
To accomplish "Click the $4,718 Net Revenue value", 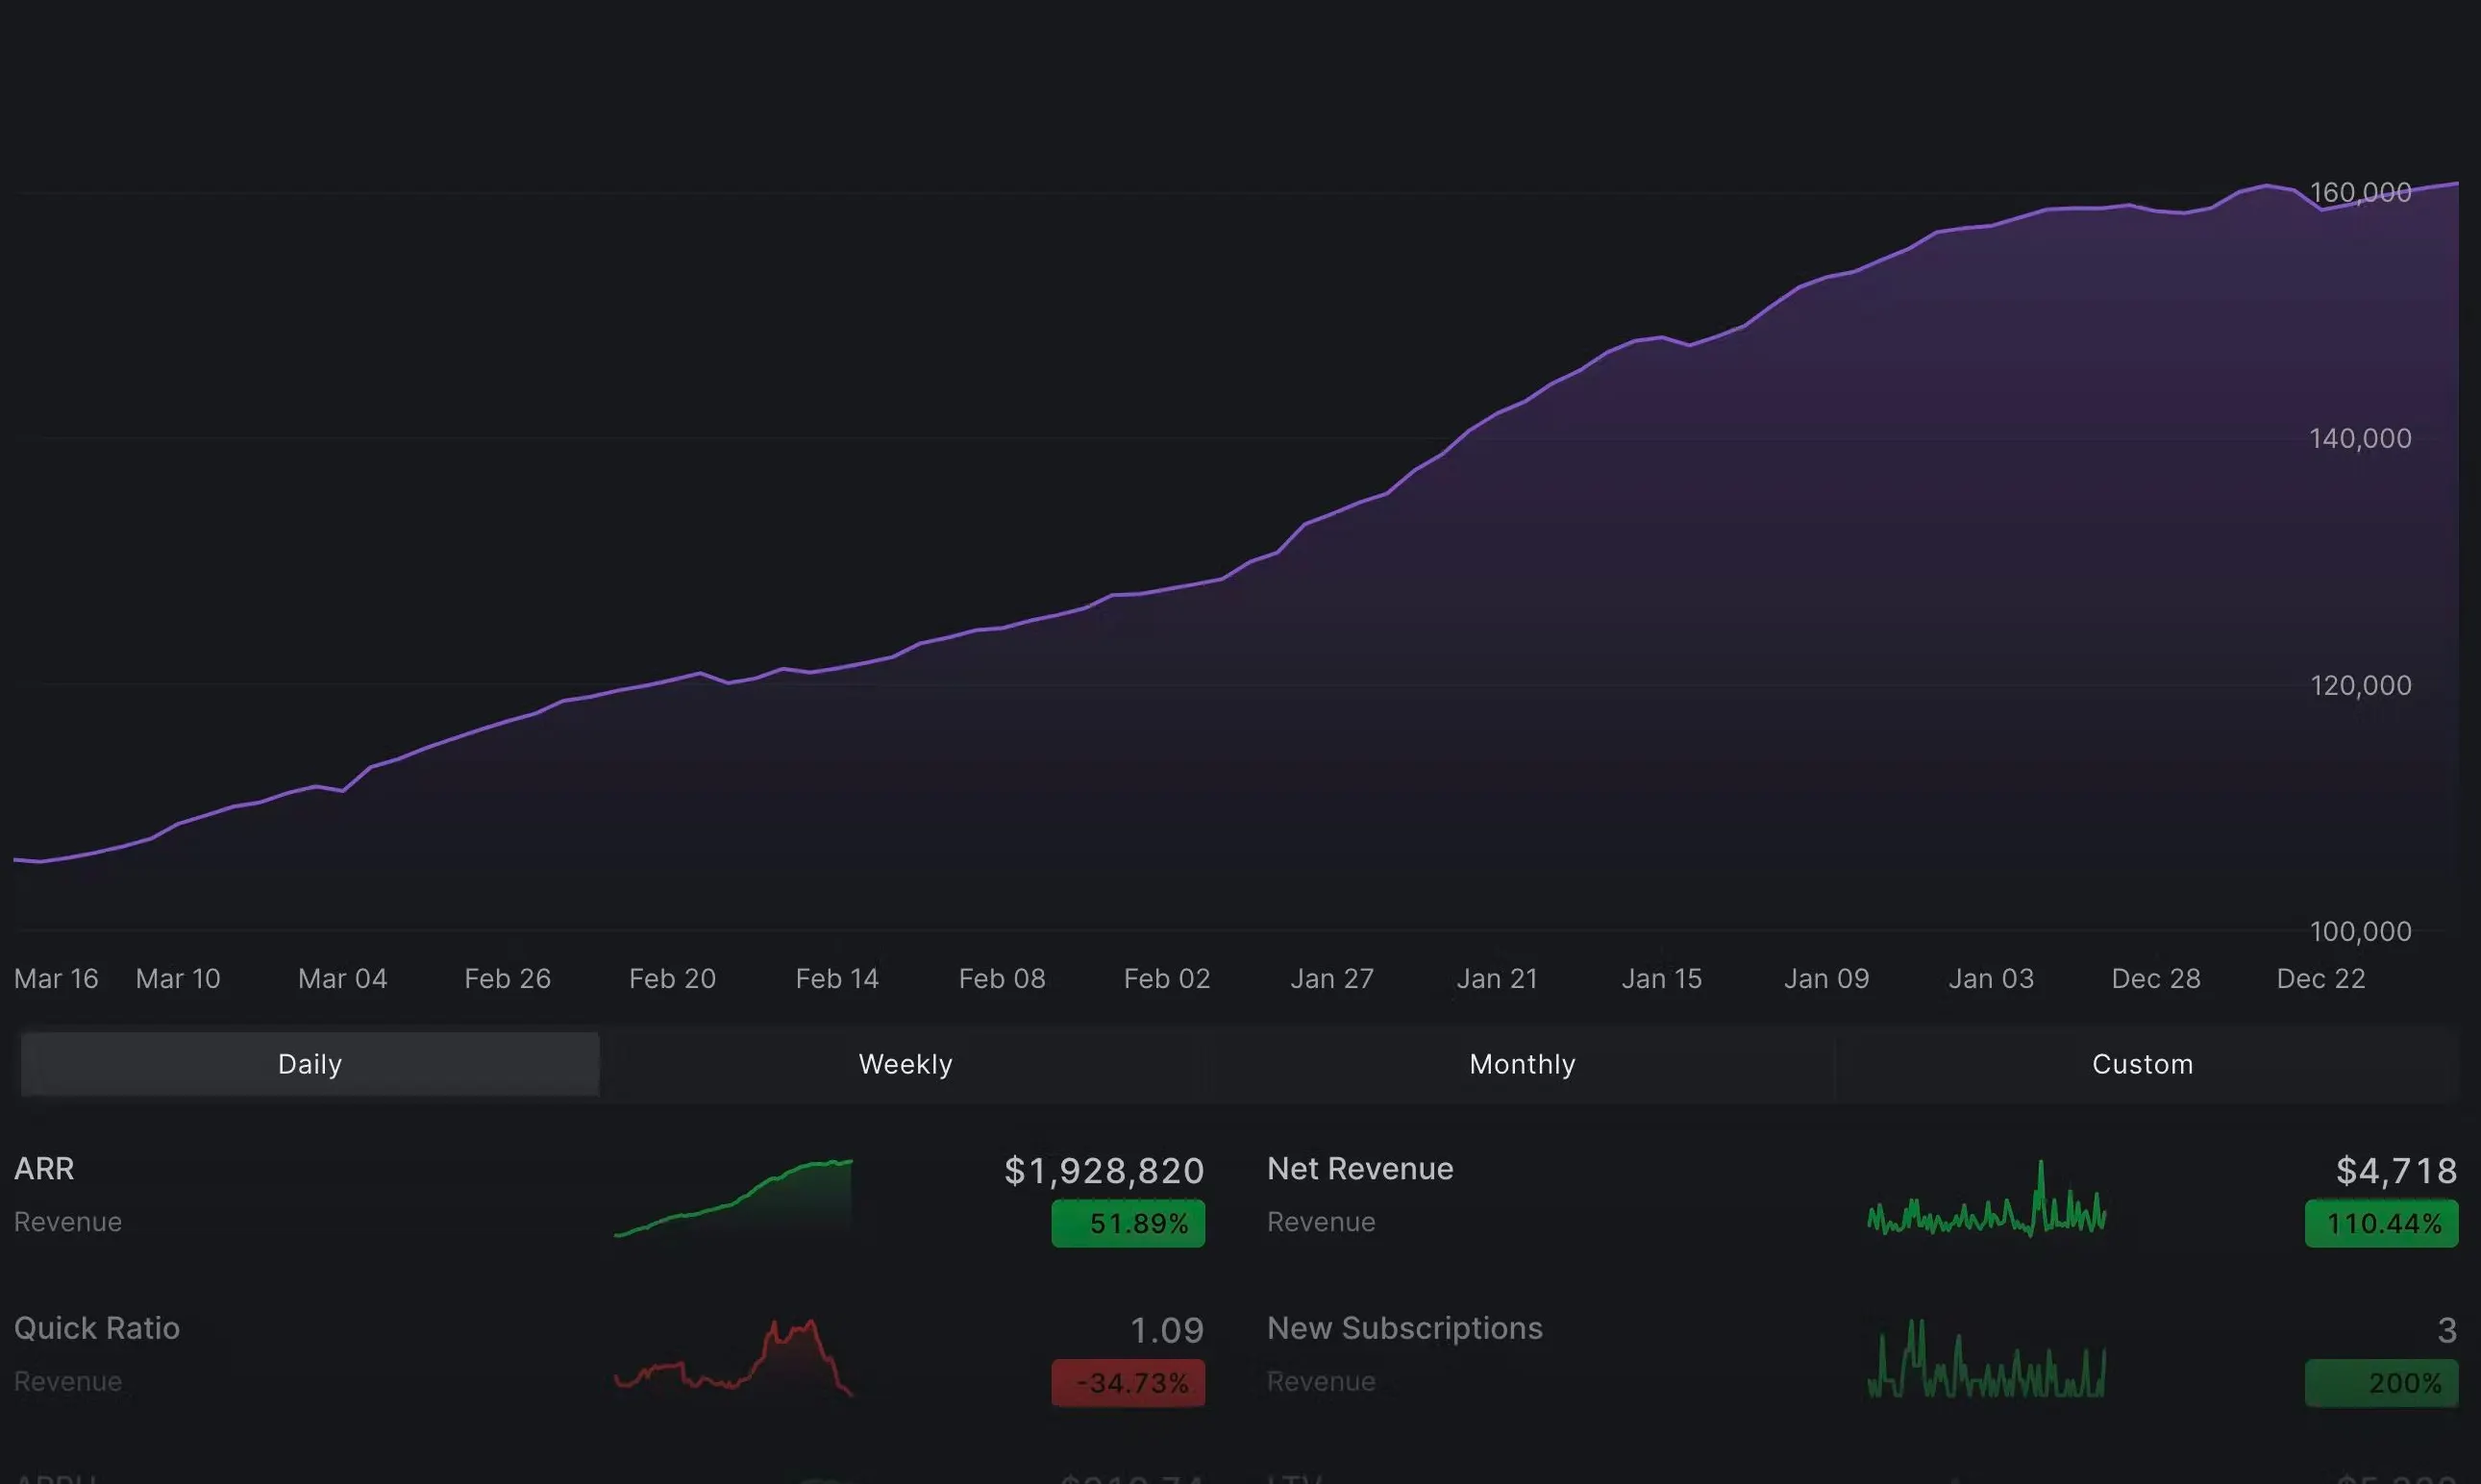I will [x=2396, y=1170].
